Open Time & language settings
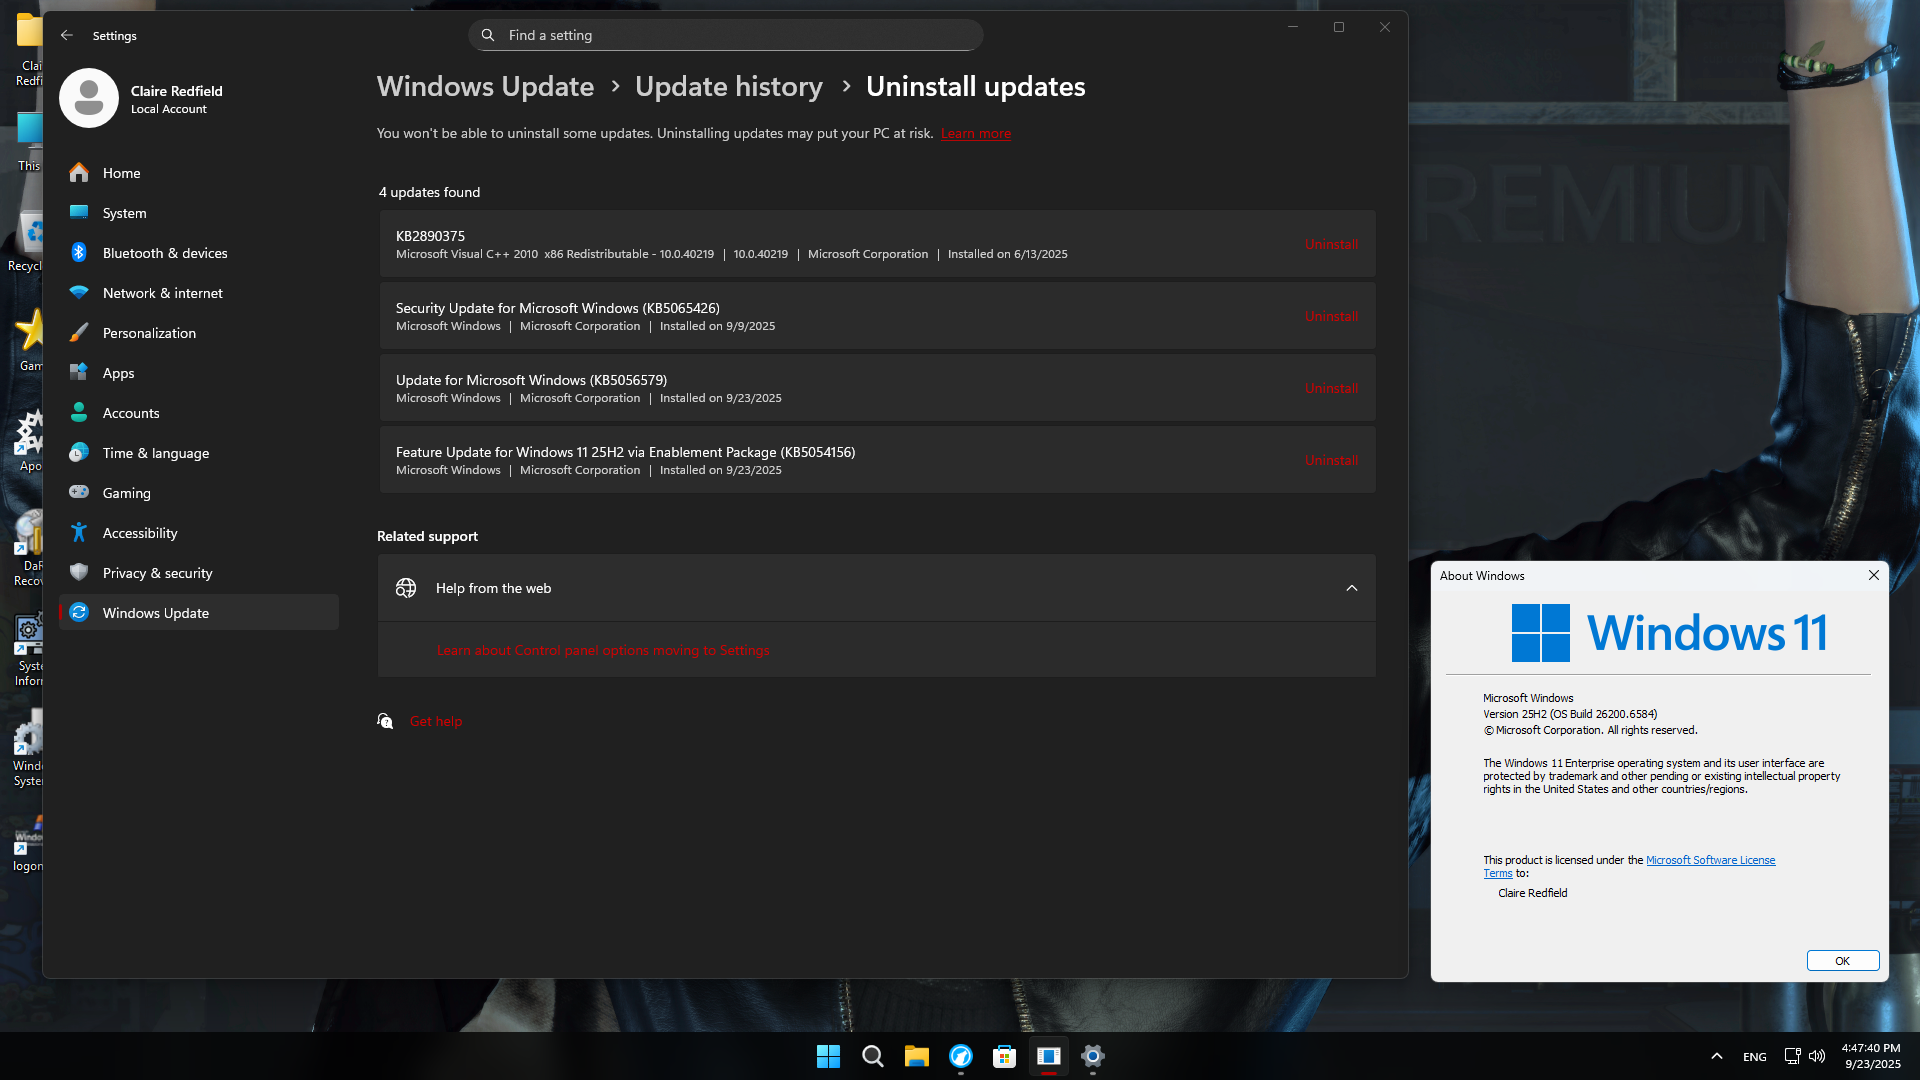 pos(199,453)
